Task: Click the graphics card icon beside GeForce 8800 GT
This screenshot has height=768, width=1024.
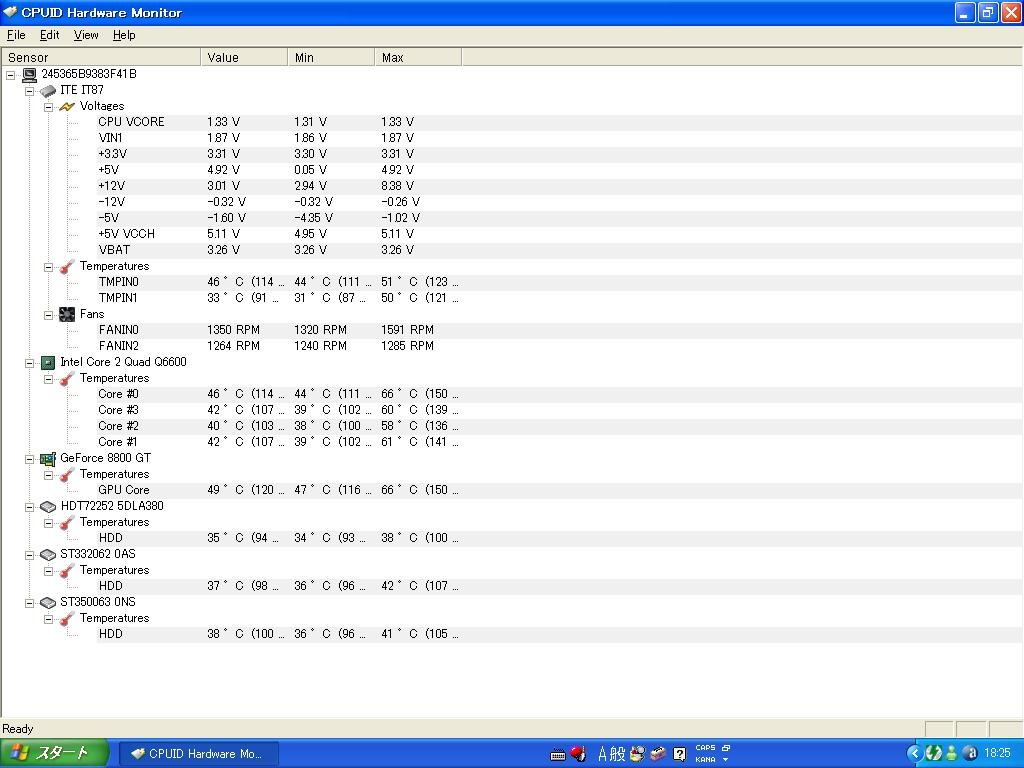Action: [x=48, y=458]
